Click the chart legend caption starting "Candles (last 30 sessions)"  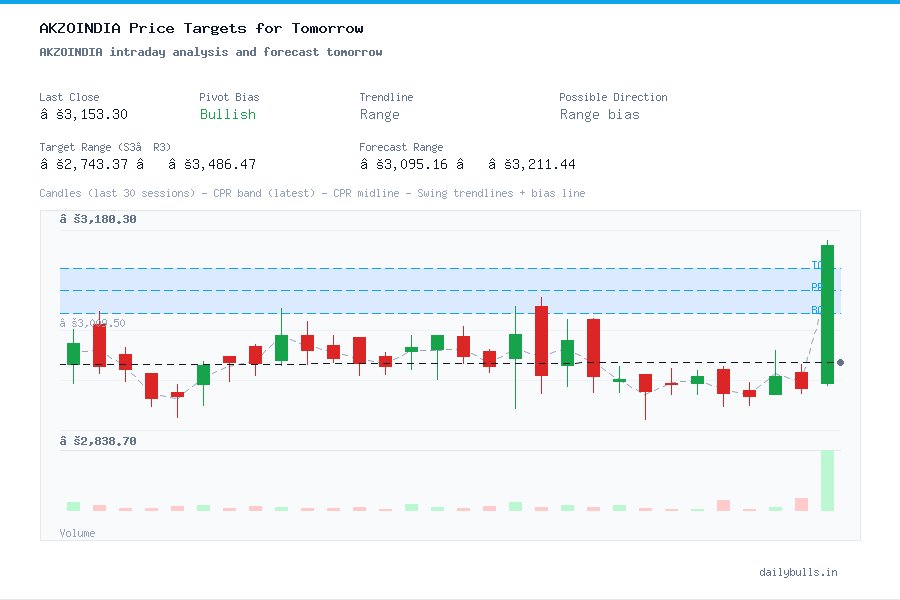click(312, 193)
